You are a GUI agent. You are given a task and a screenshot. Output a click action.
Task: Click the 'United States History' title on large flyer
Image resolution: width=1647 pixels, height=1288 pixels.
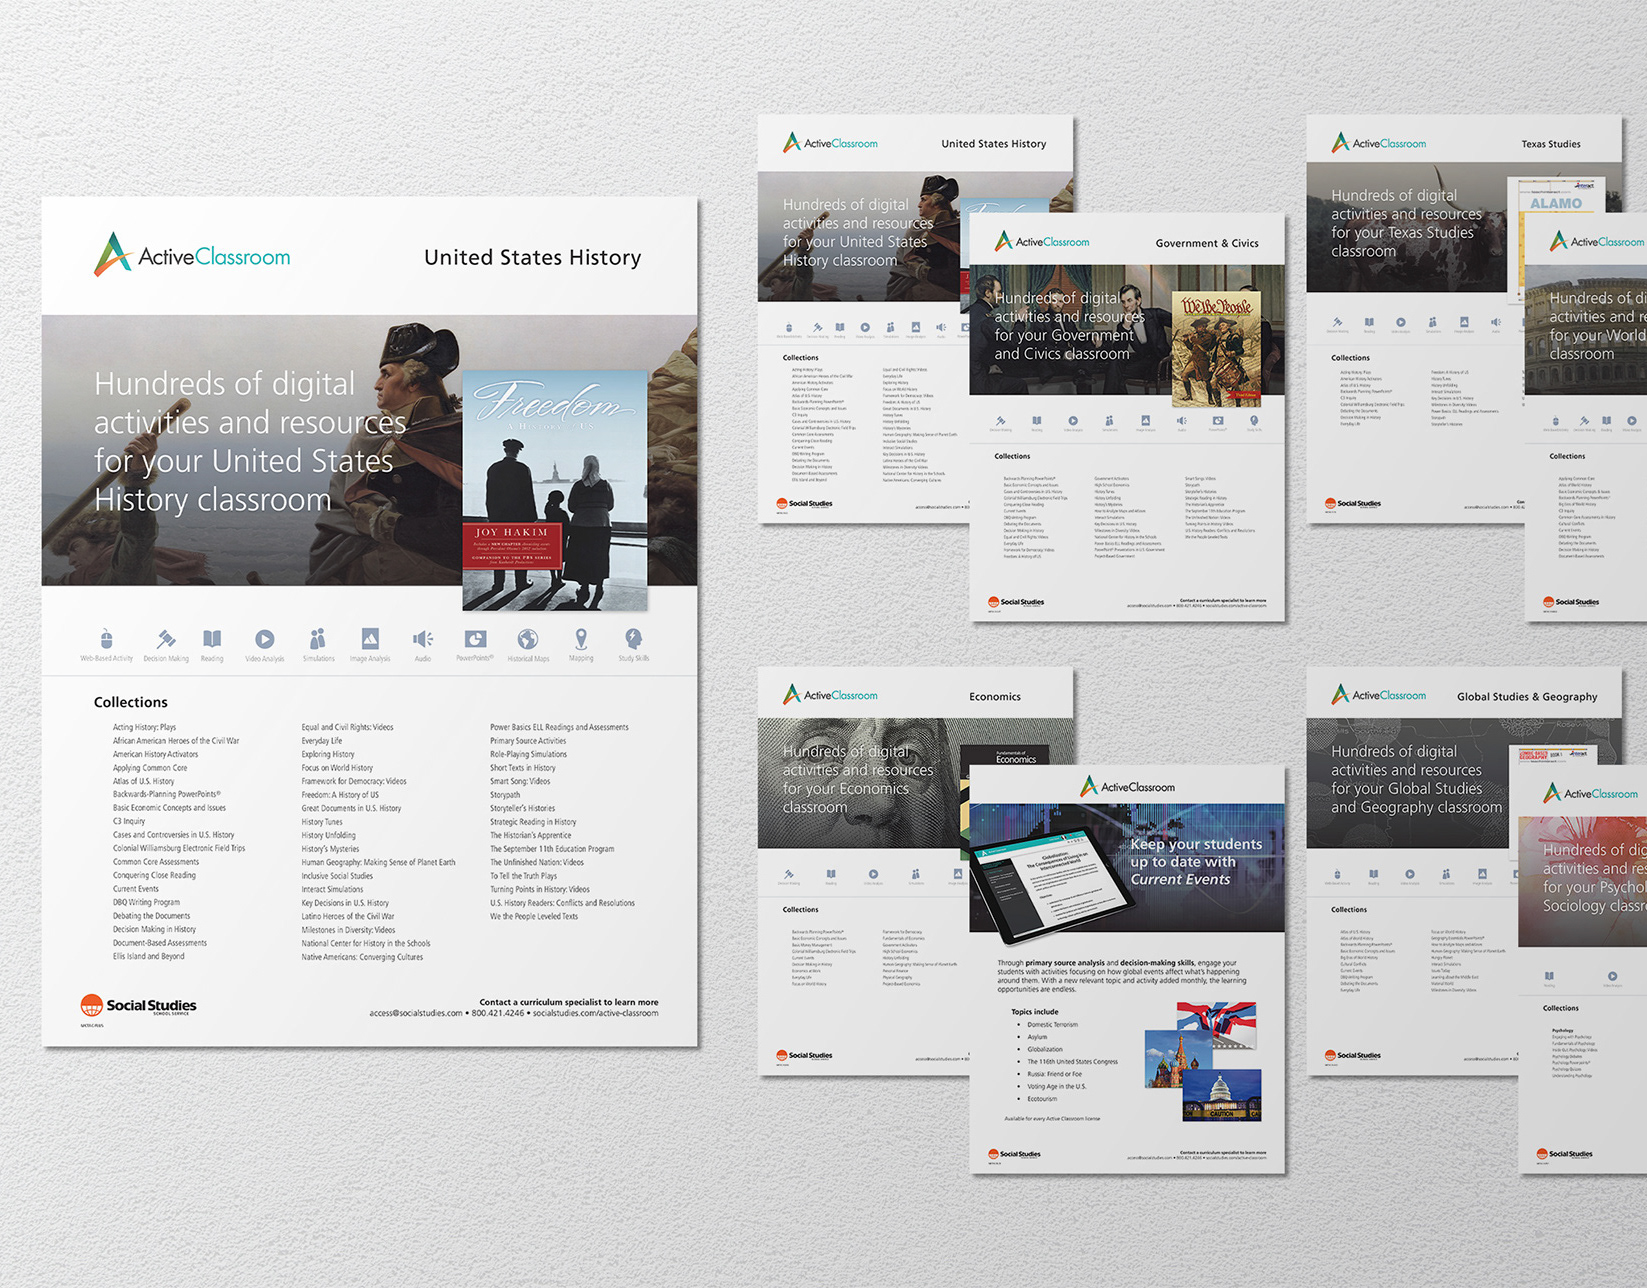pos(533,257)
